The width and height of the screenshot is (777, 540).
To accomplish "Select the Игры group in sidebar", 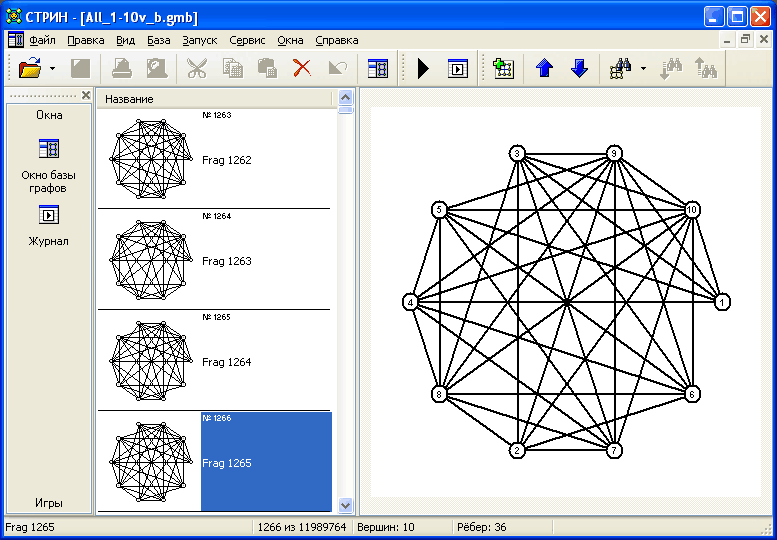I will pos(49,503).
